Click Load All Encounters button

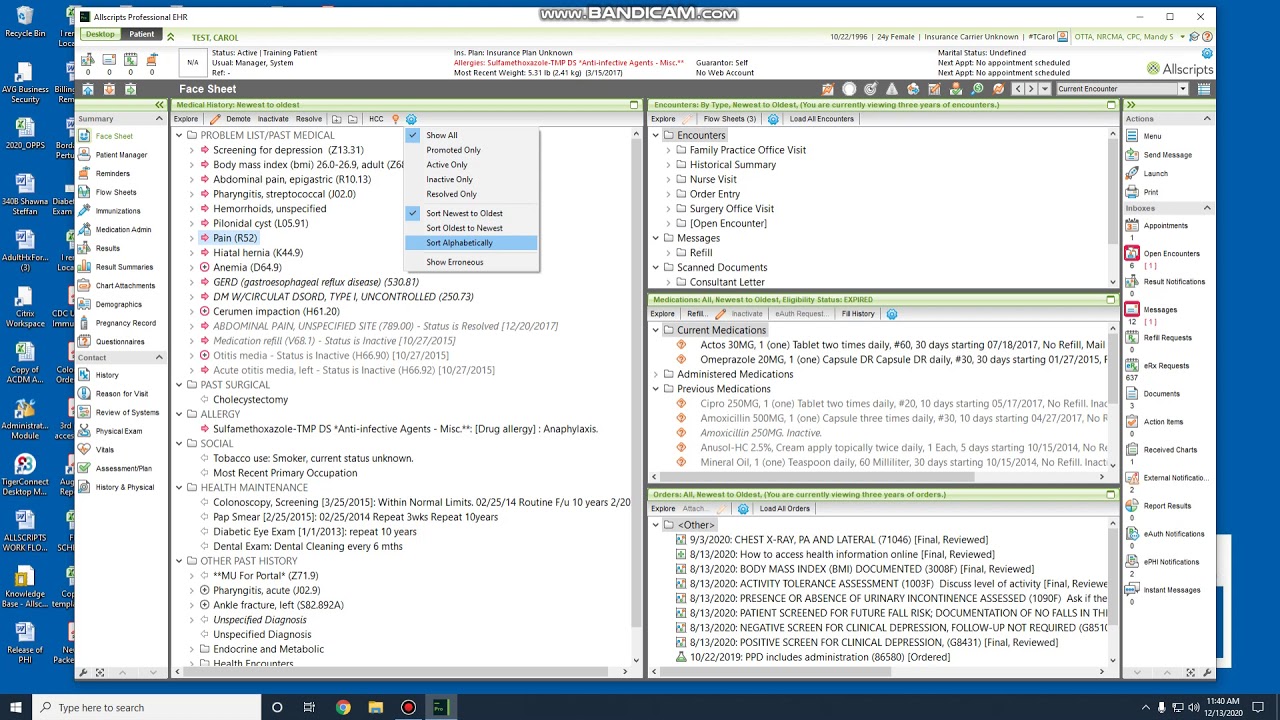coord(821,119)
